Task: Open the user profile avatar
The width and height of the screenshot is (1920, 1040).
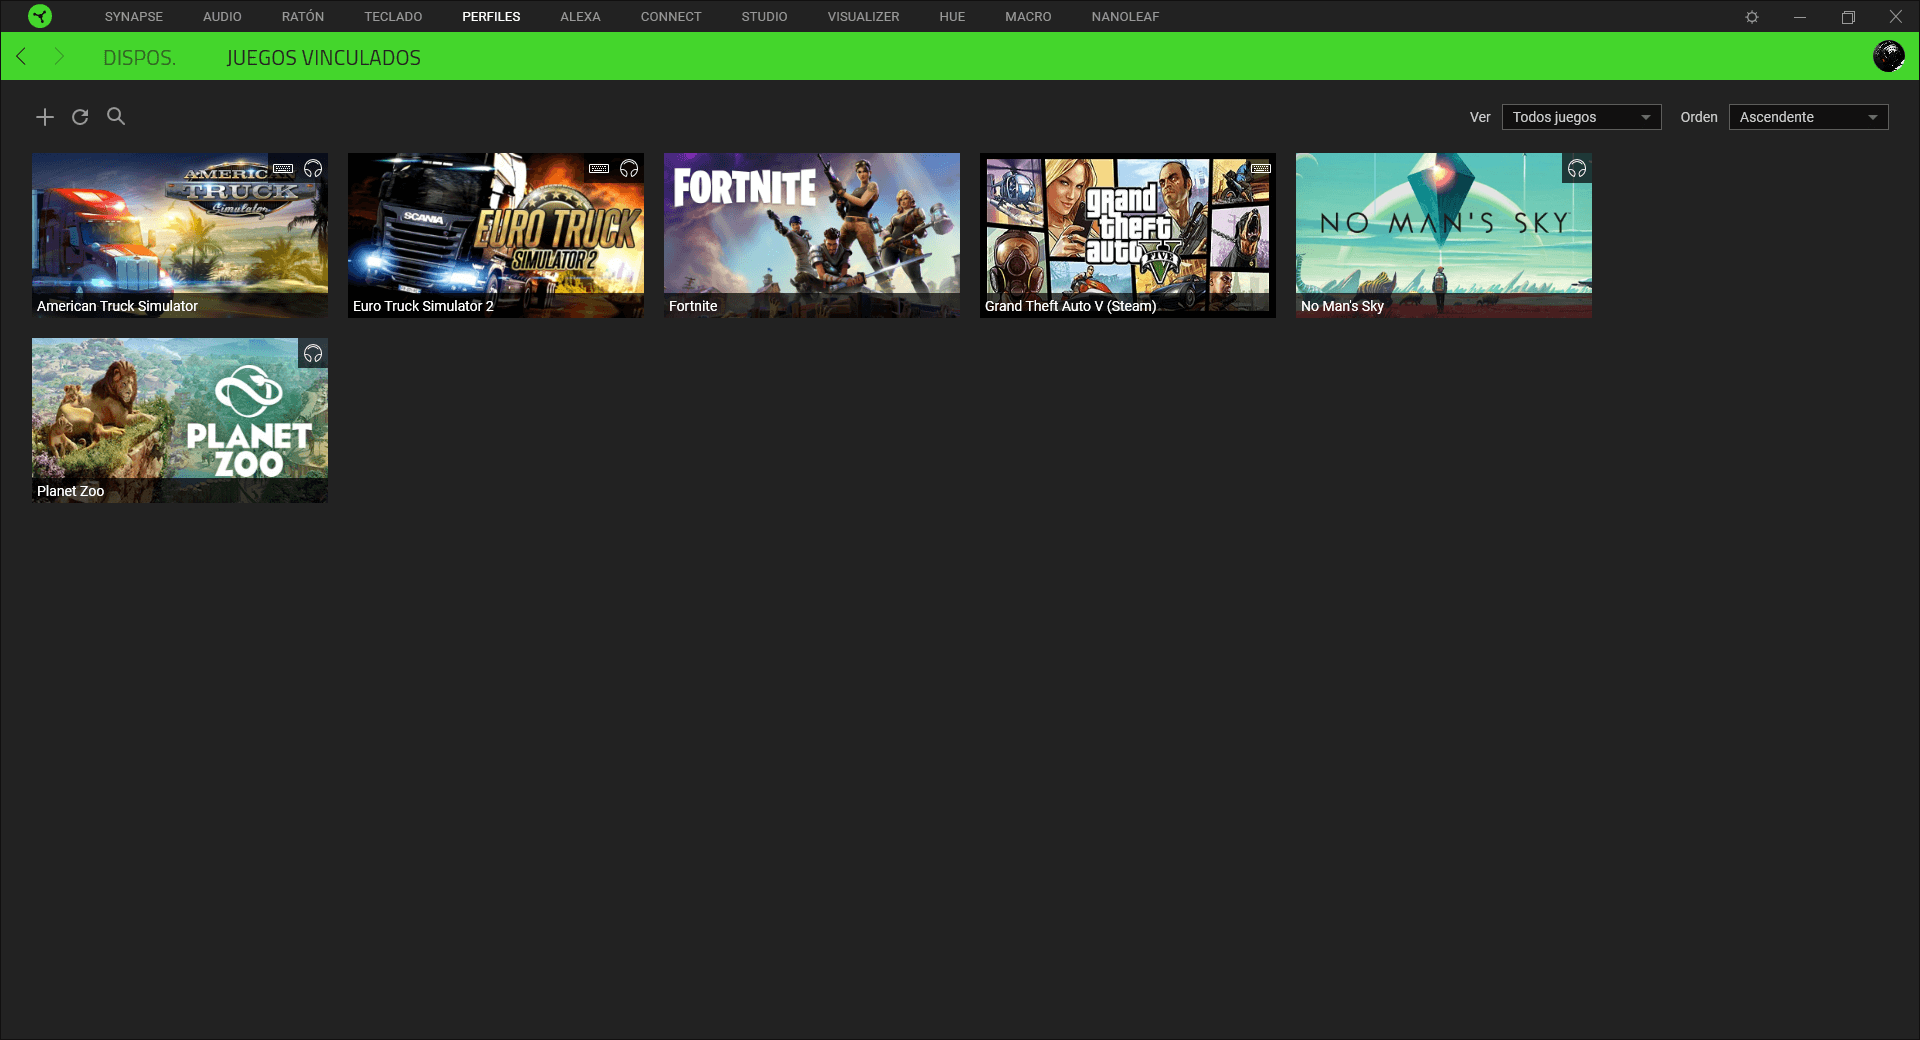Action: (x=1889, y=56)
